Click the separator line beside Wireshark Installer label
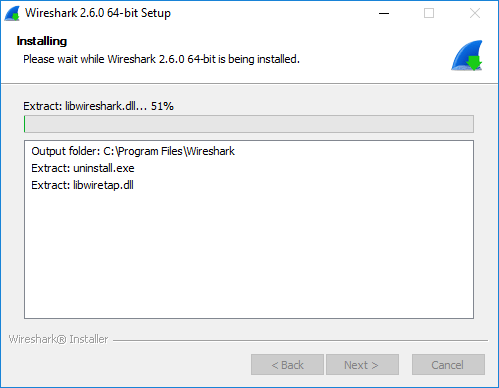This screenshot has width=499, height=388. (x=300, y=341)
